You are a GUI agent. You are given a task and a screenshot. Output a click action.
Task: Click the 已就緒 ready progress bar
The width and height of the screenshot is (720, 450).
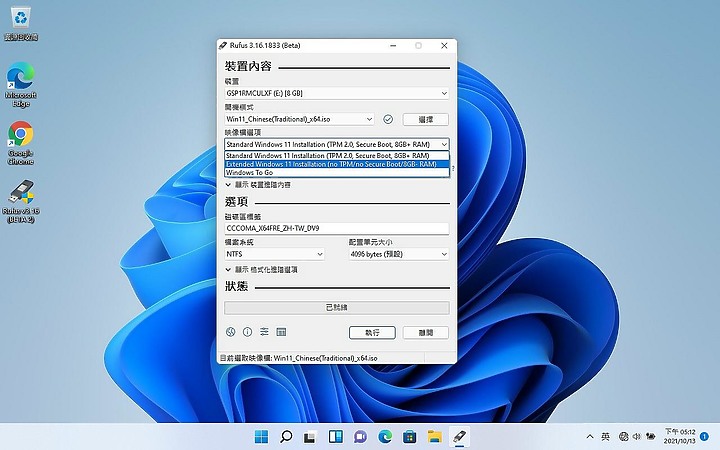(337, 308)
